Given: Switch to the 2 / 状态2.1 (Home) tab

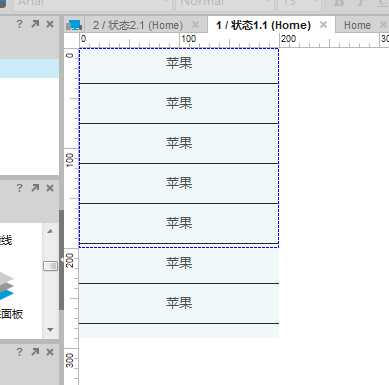Looking at the screenshot, I should [138, 25].
